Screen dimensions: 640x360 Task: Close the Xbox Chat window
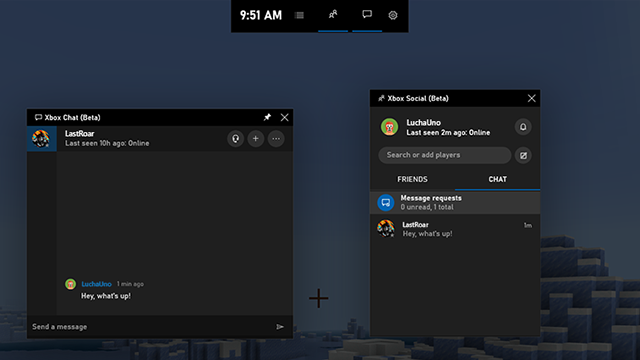coord(284,118)
